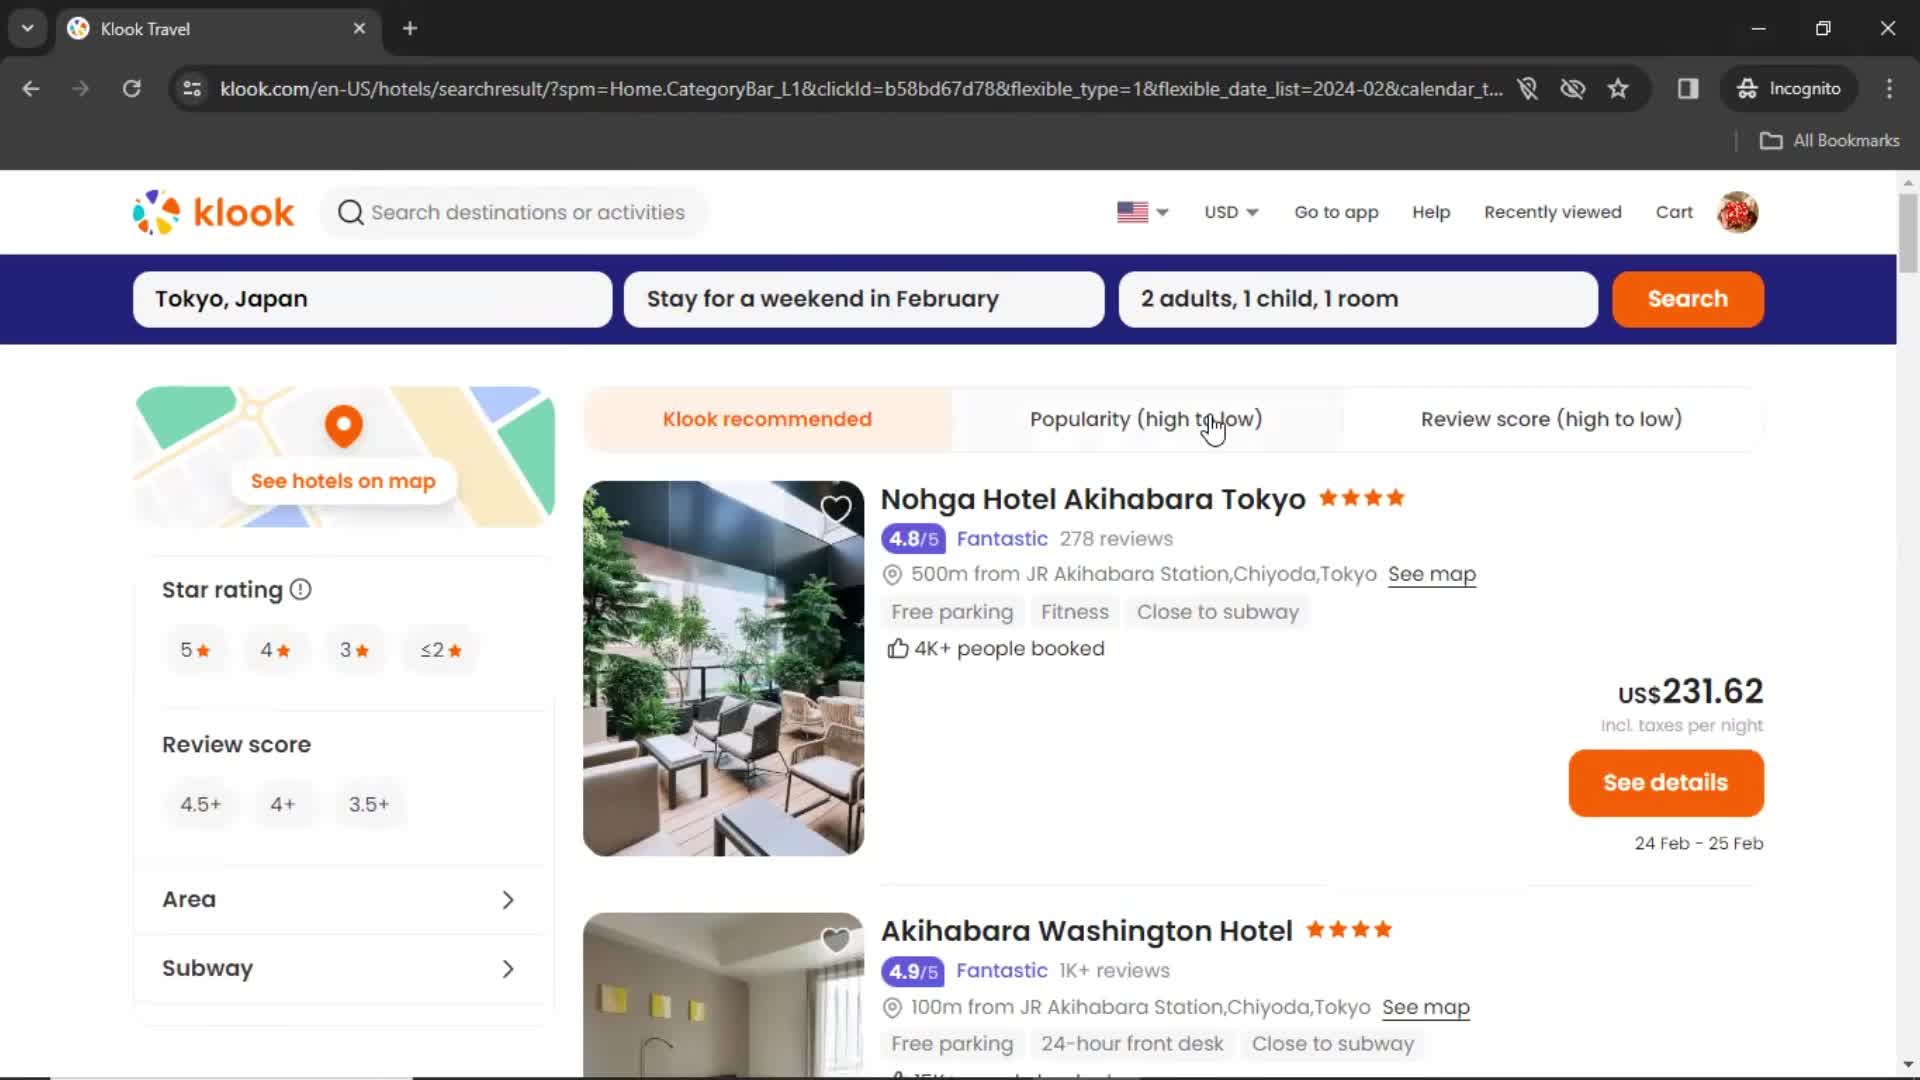Open the Help menu item

pos(1431,212)
